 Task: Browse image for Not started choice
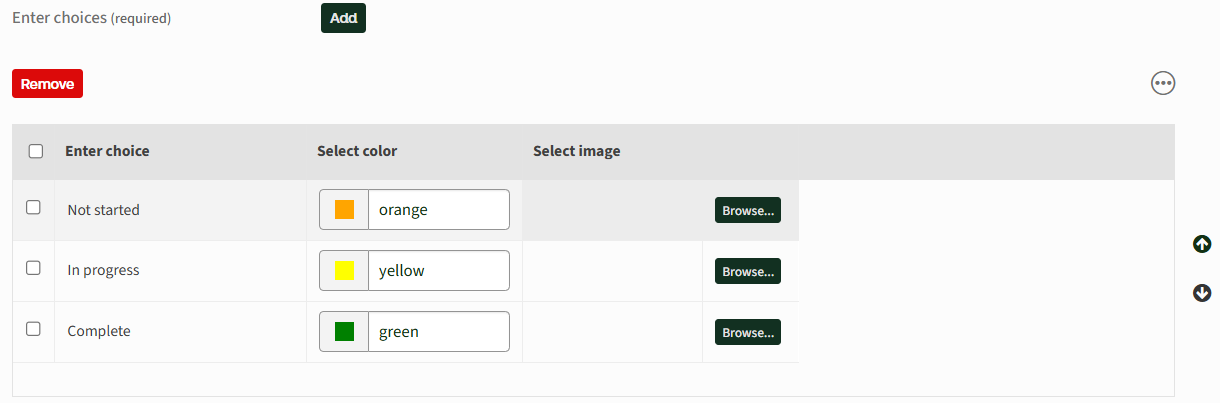[x=747, y=210]
